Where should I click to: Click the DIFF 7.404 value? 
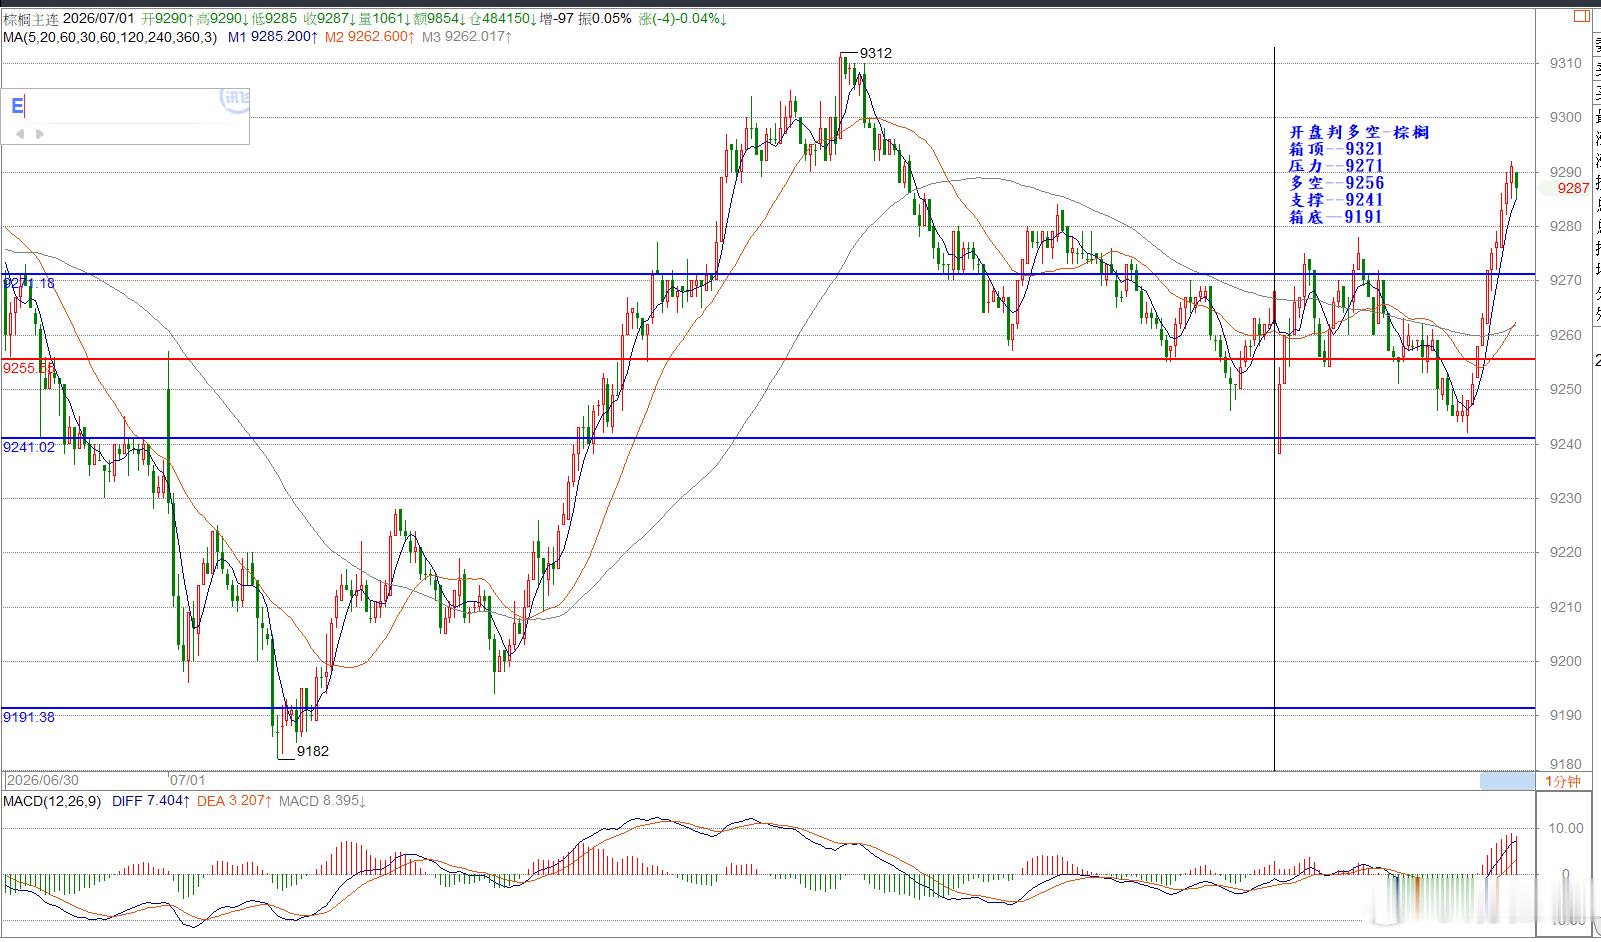click(151, 801)
